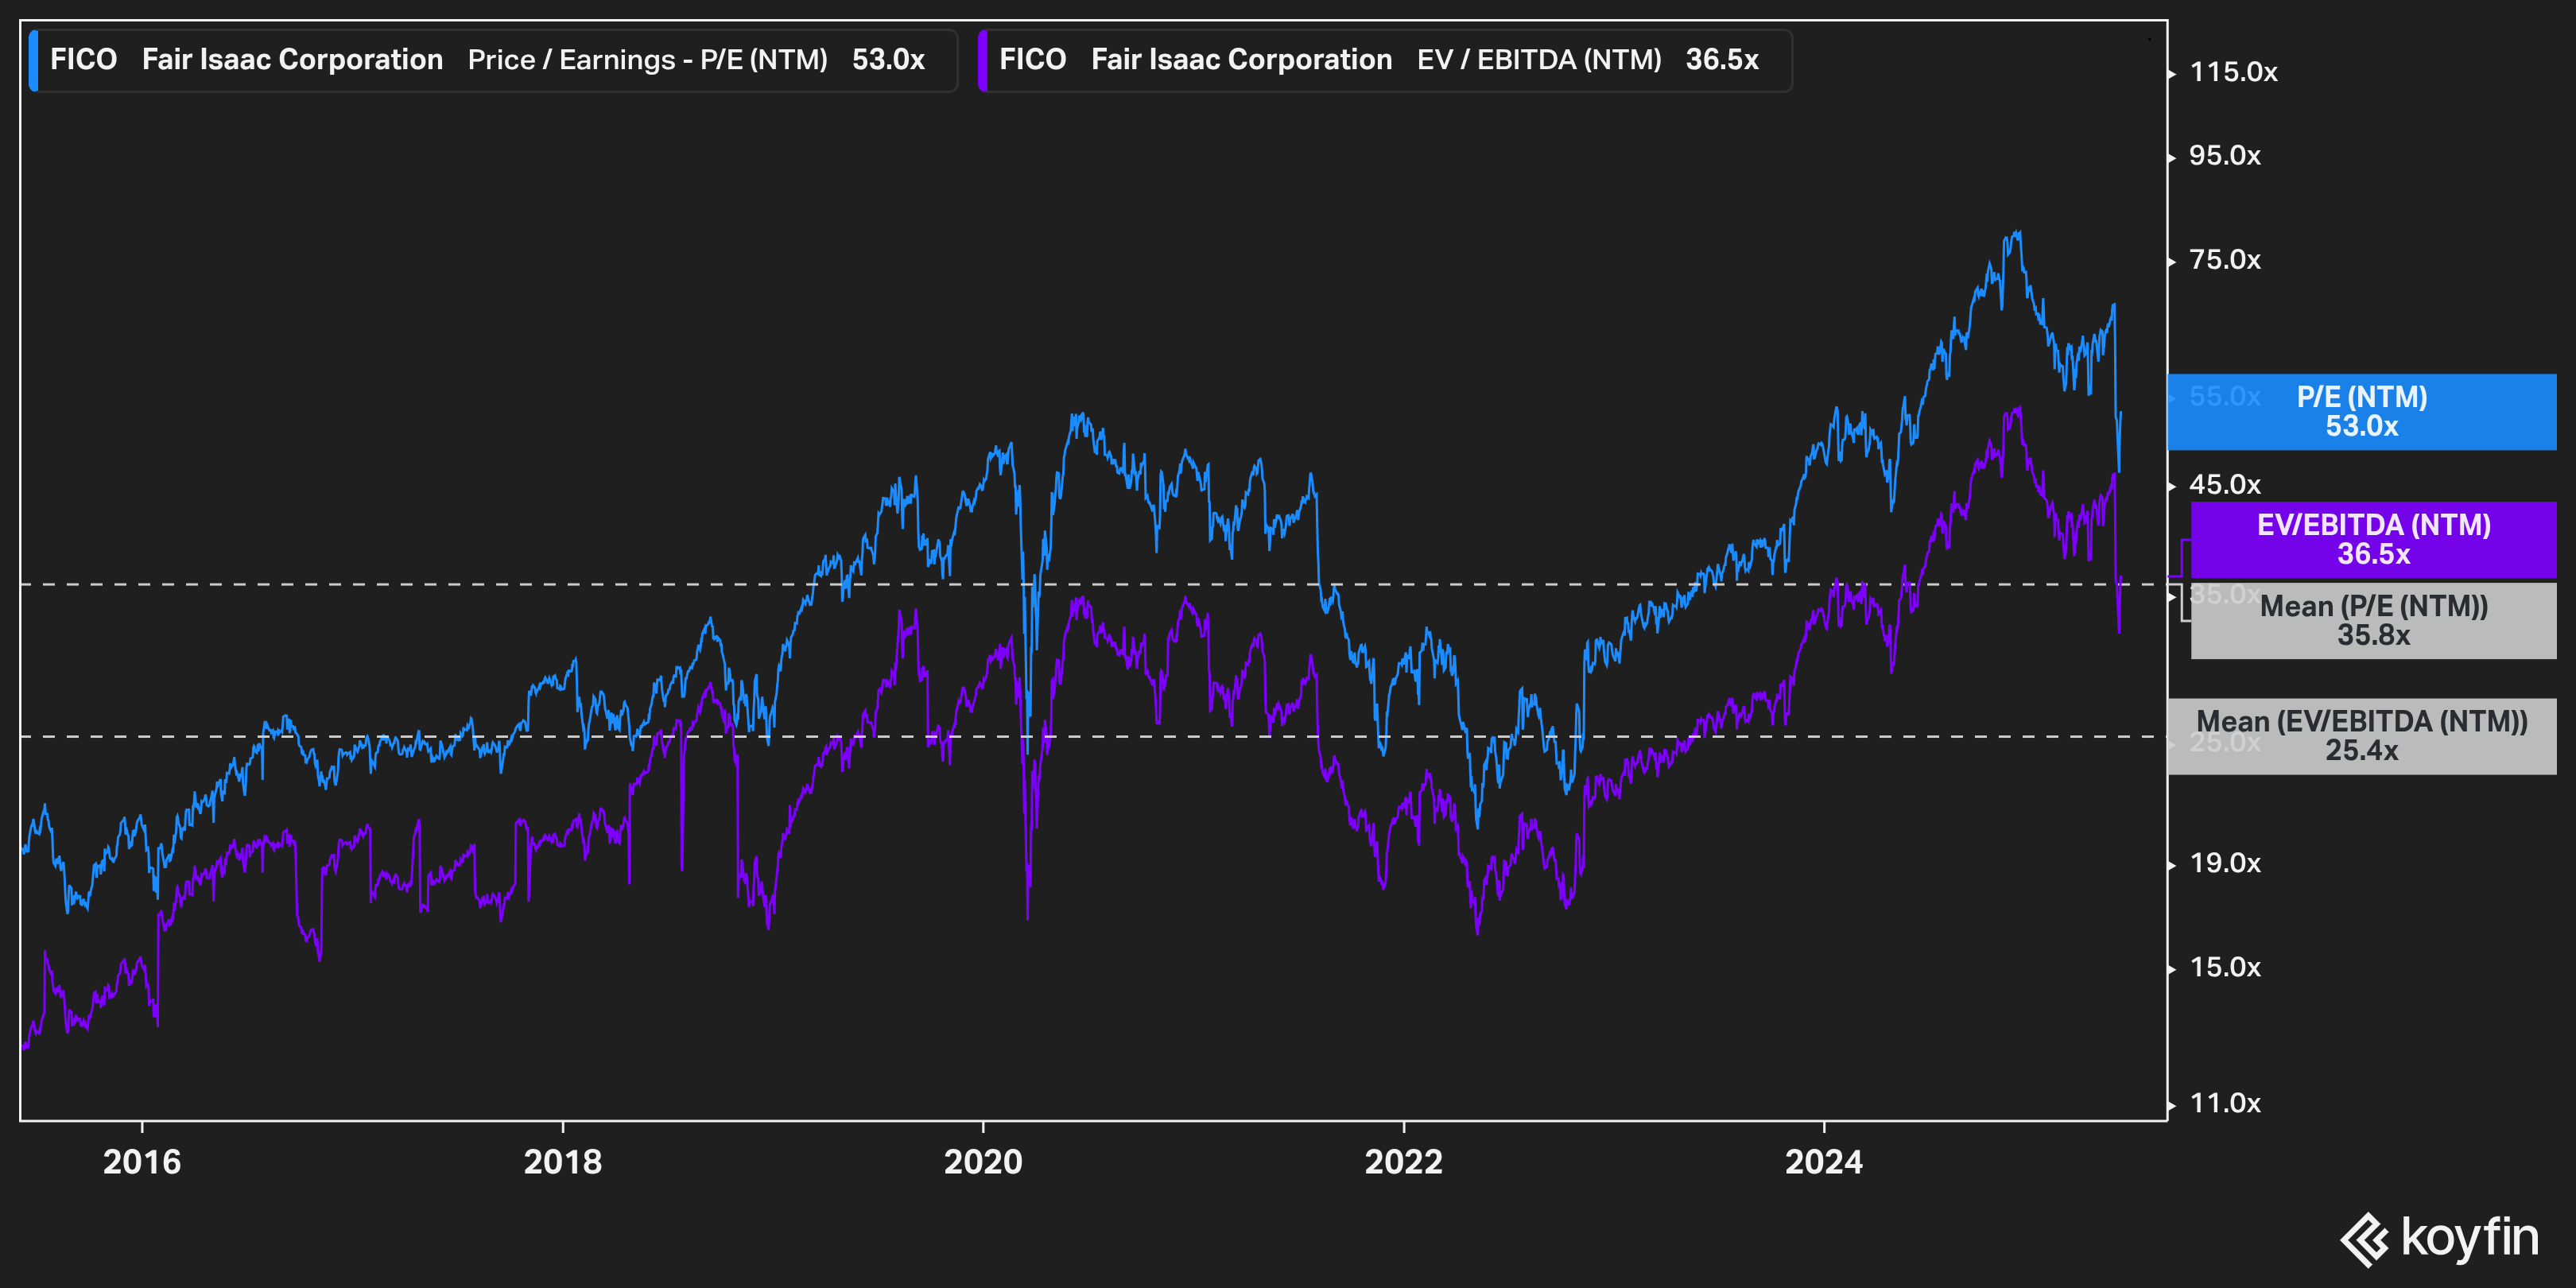Click the 11.0x y-axis tick label

pos(2225,1103)
